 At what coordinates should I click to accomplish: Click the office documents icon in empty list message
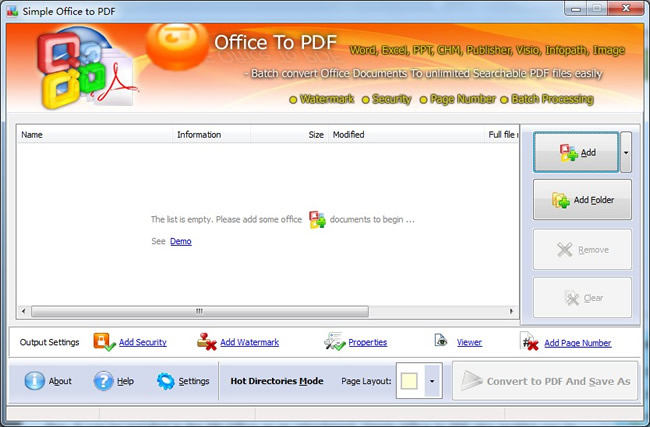317,219
